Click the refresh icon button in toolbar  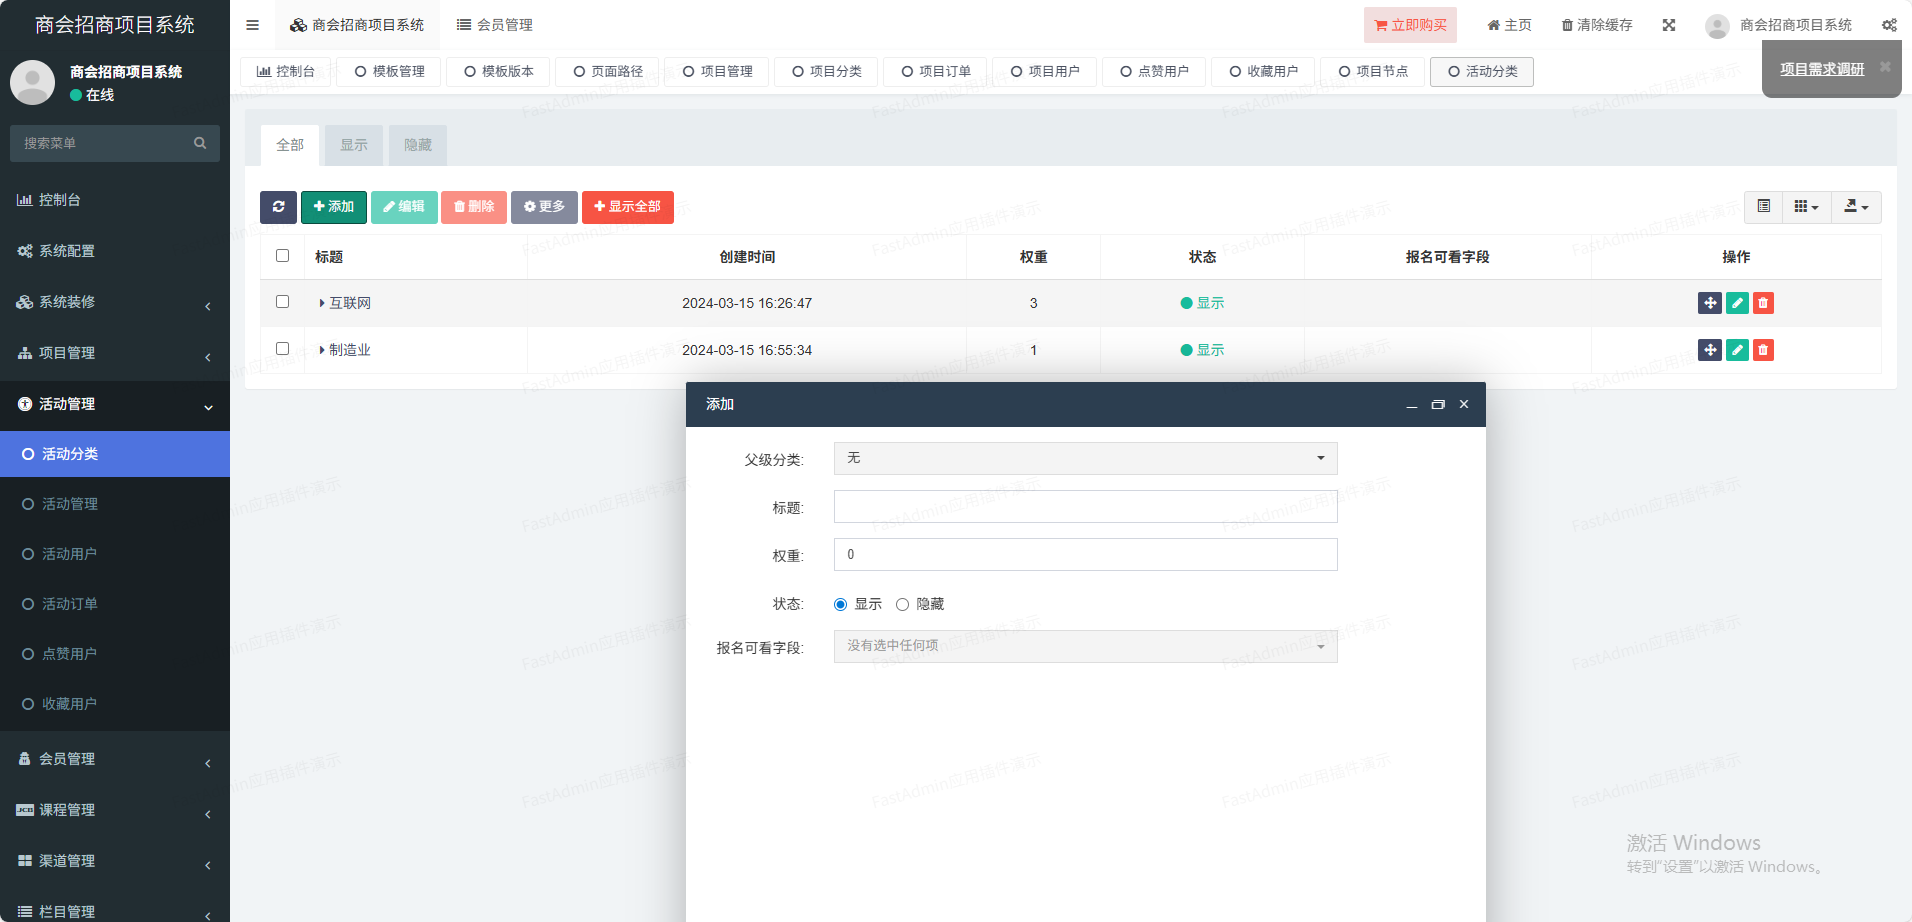278,207
